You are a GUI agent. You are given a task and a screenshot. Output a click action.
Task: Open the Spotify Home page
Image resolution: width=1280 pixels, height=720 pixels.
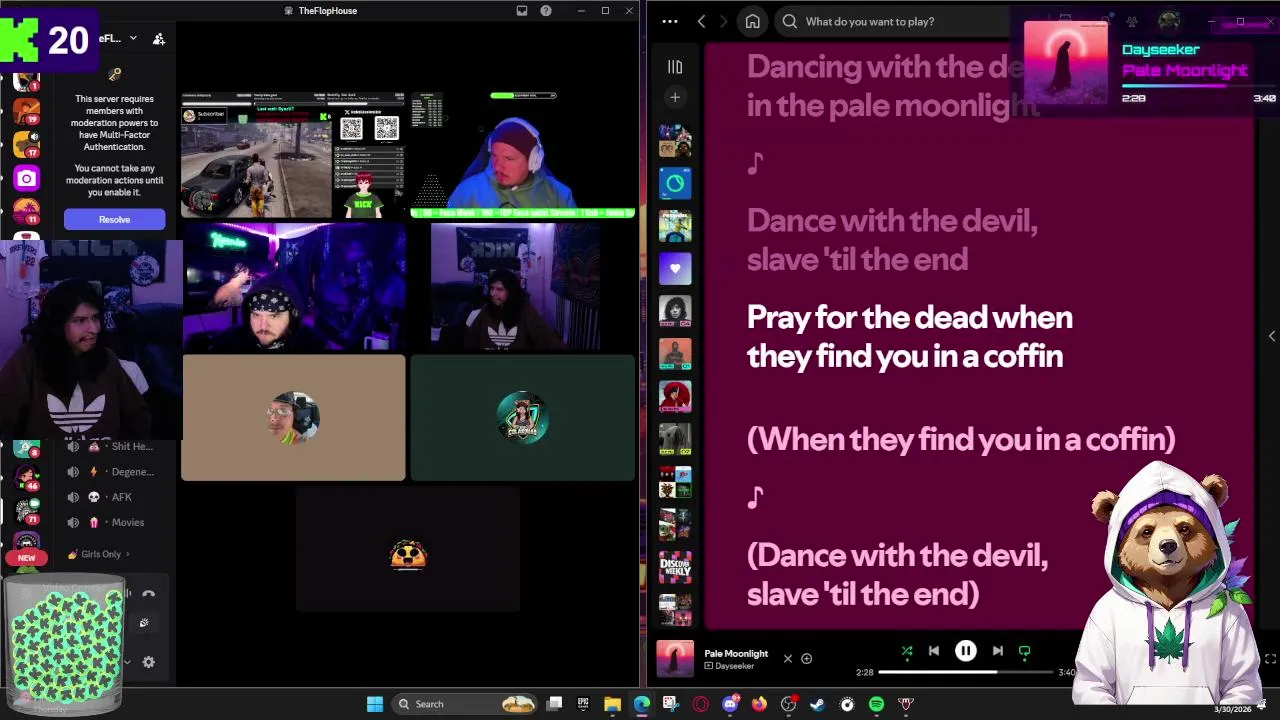[752, 21]
